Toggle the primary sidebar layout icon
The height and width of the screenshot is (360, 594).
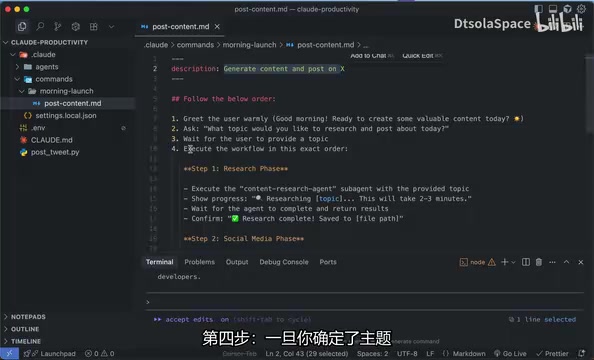point(538,8)
